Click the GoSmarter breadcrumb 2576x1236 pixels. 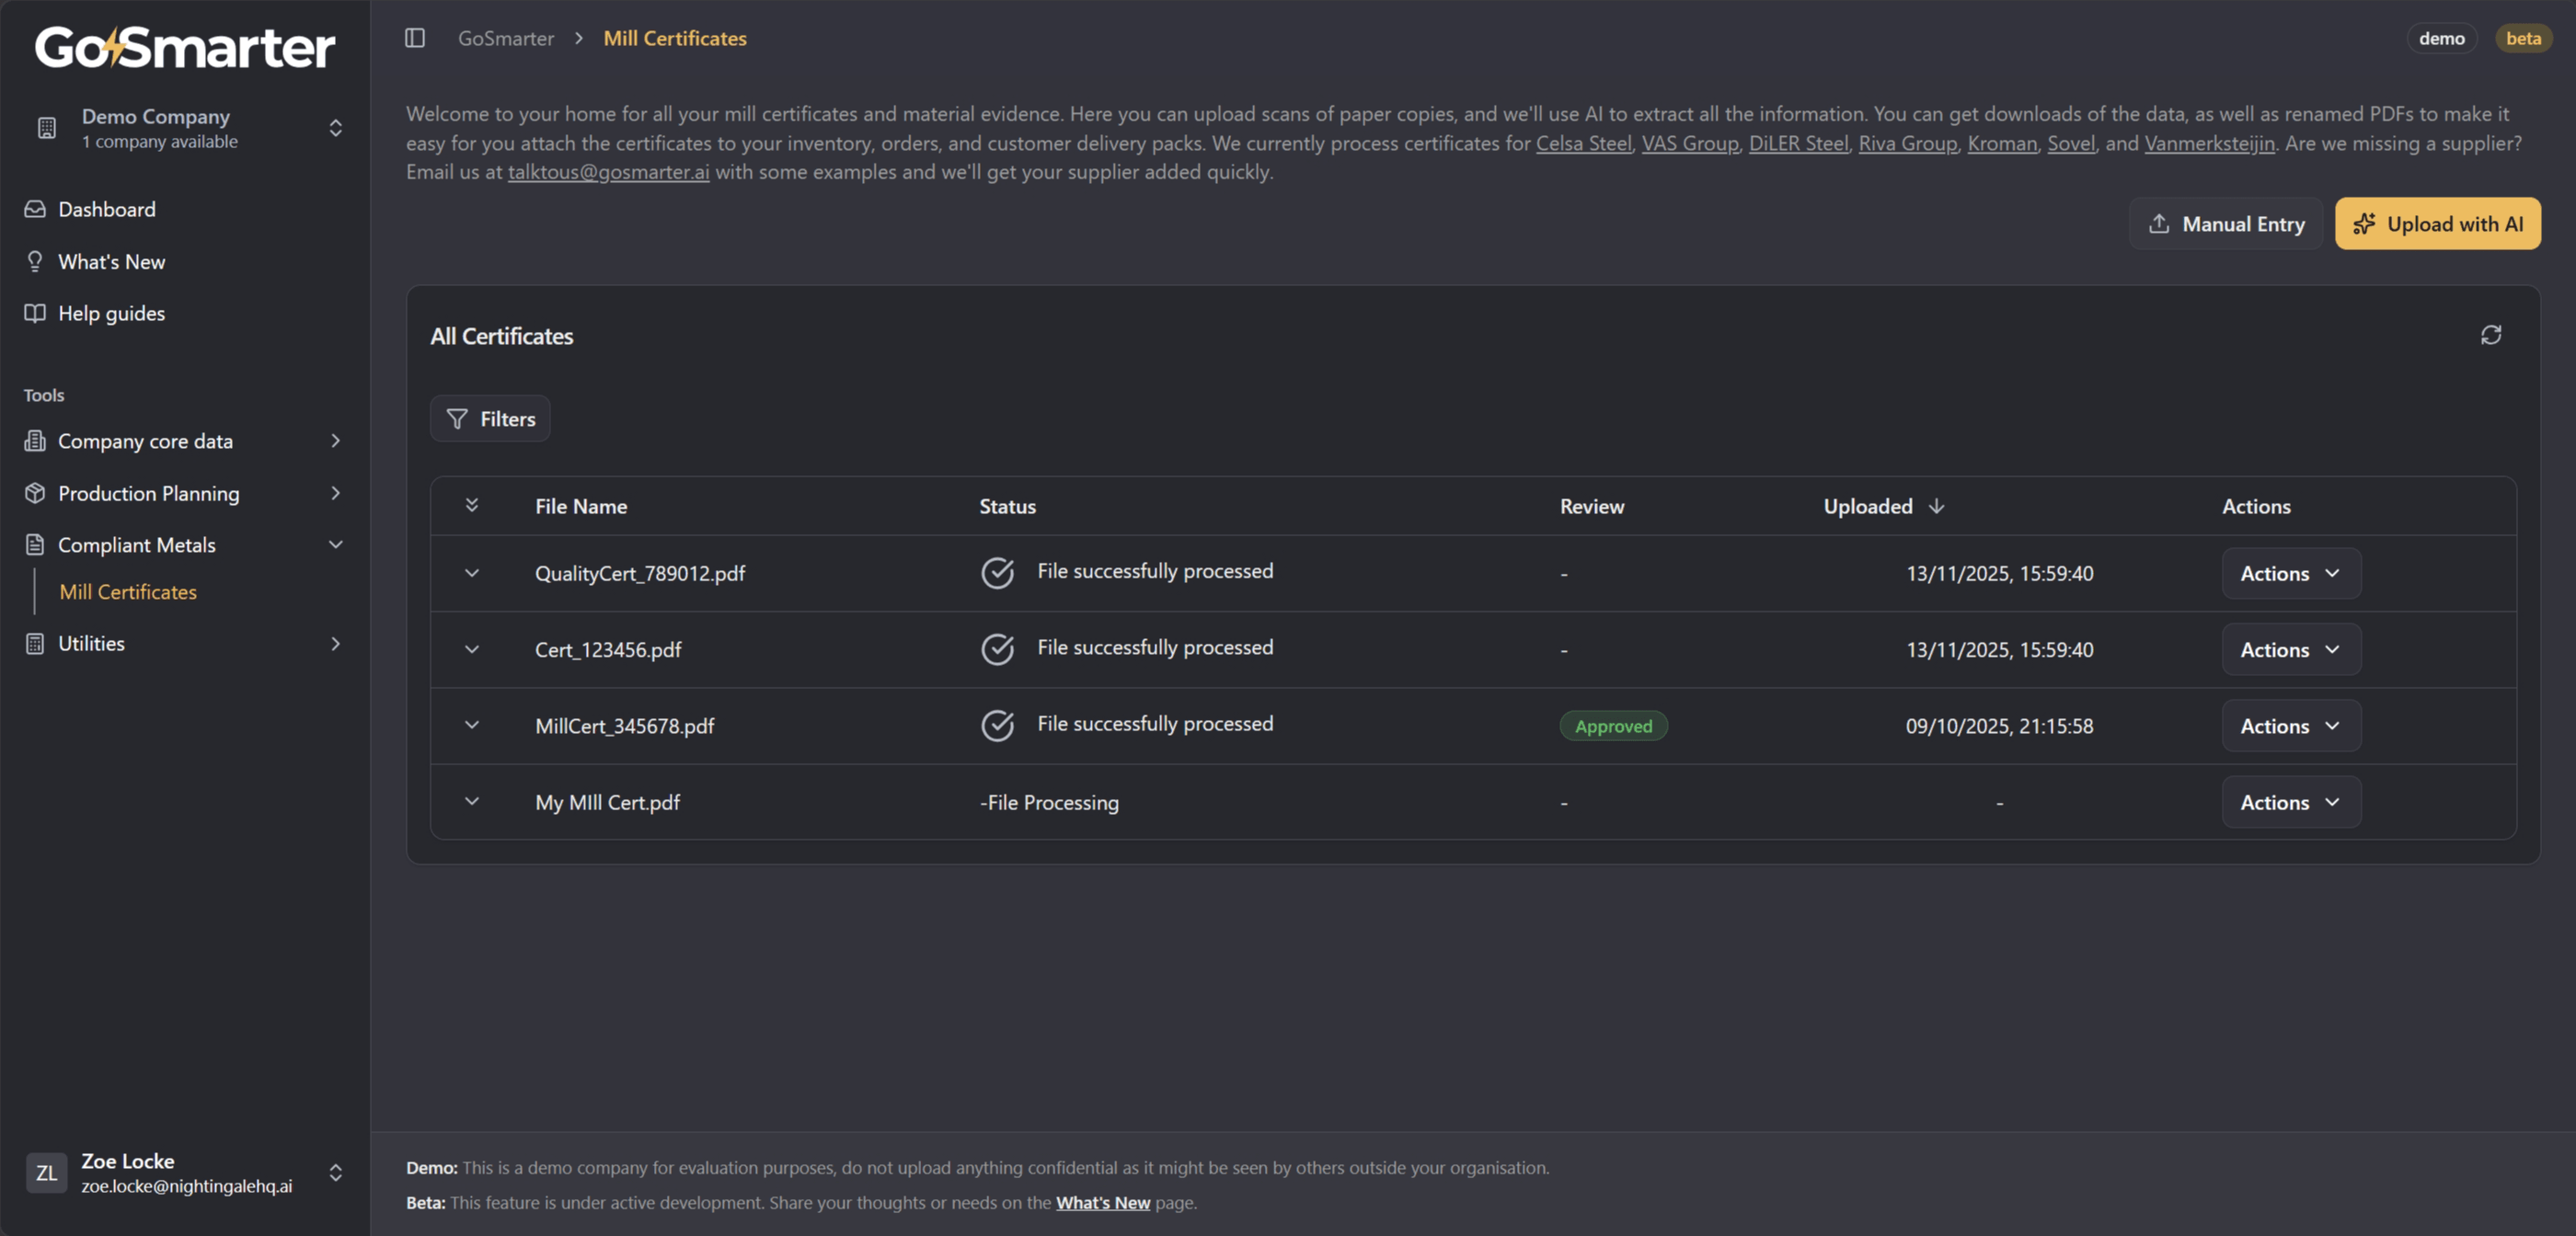pos(506,38)
